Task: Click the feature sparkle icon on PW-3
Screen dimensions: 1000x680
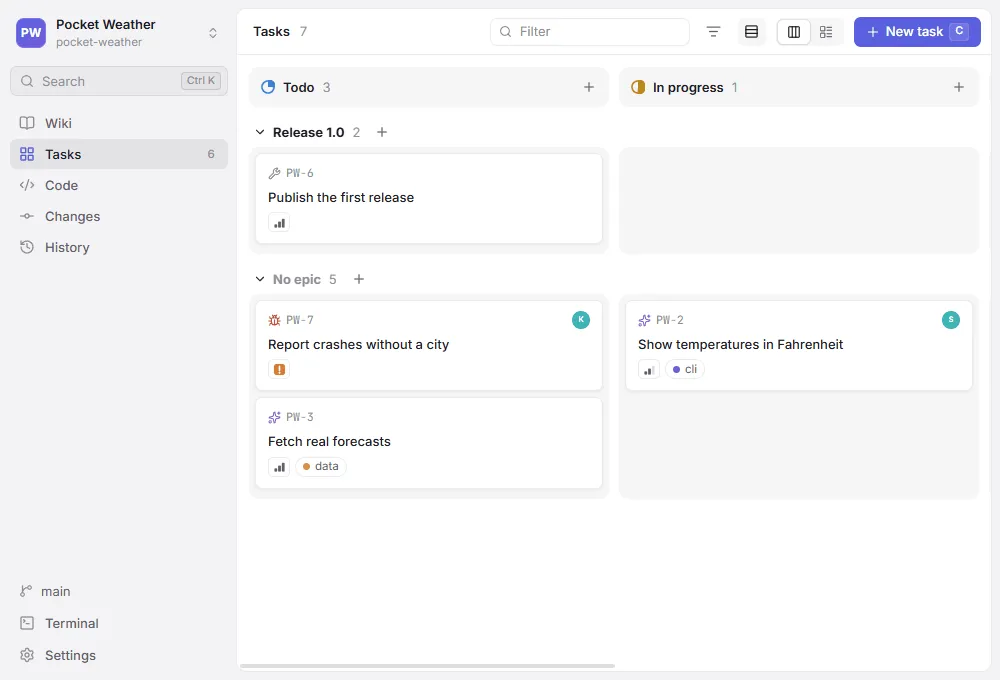Action: [x=274, y=417]
